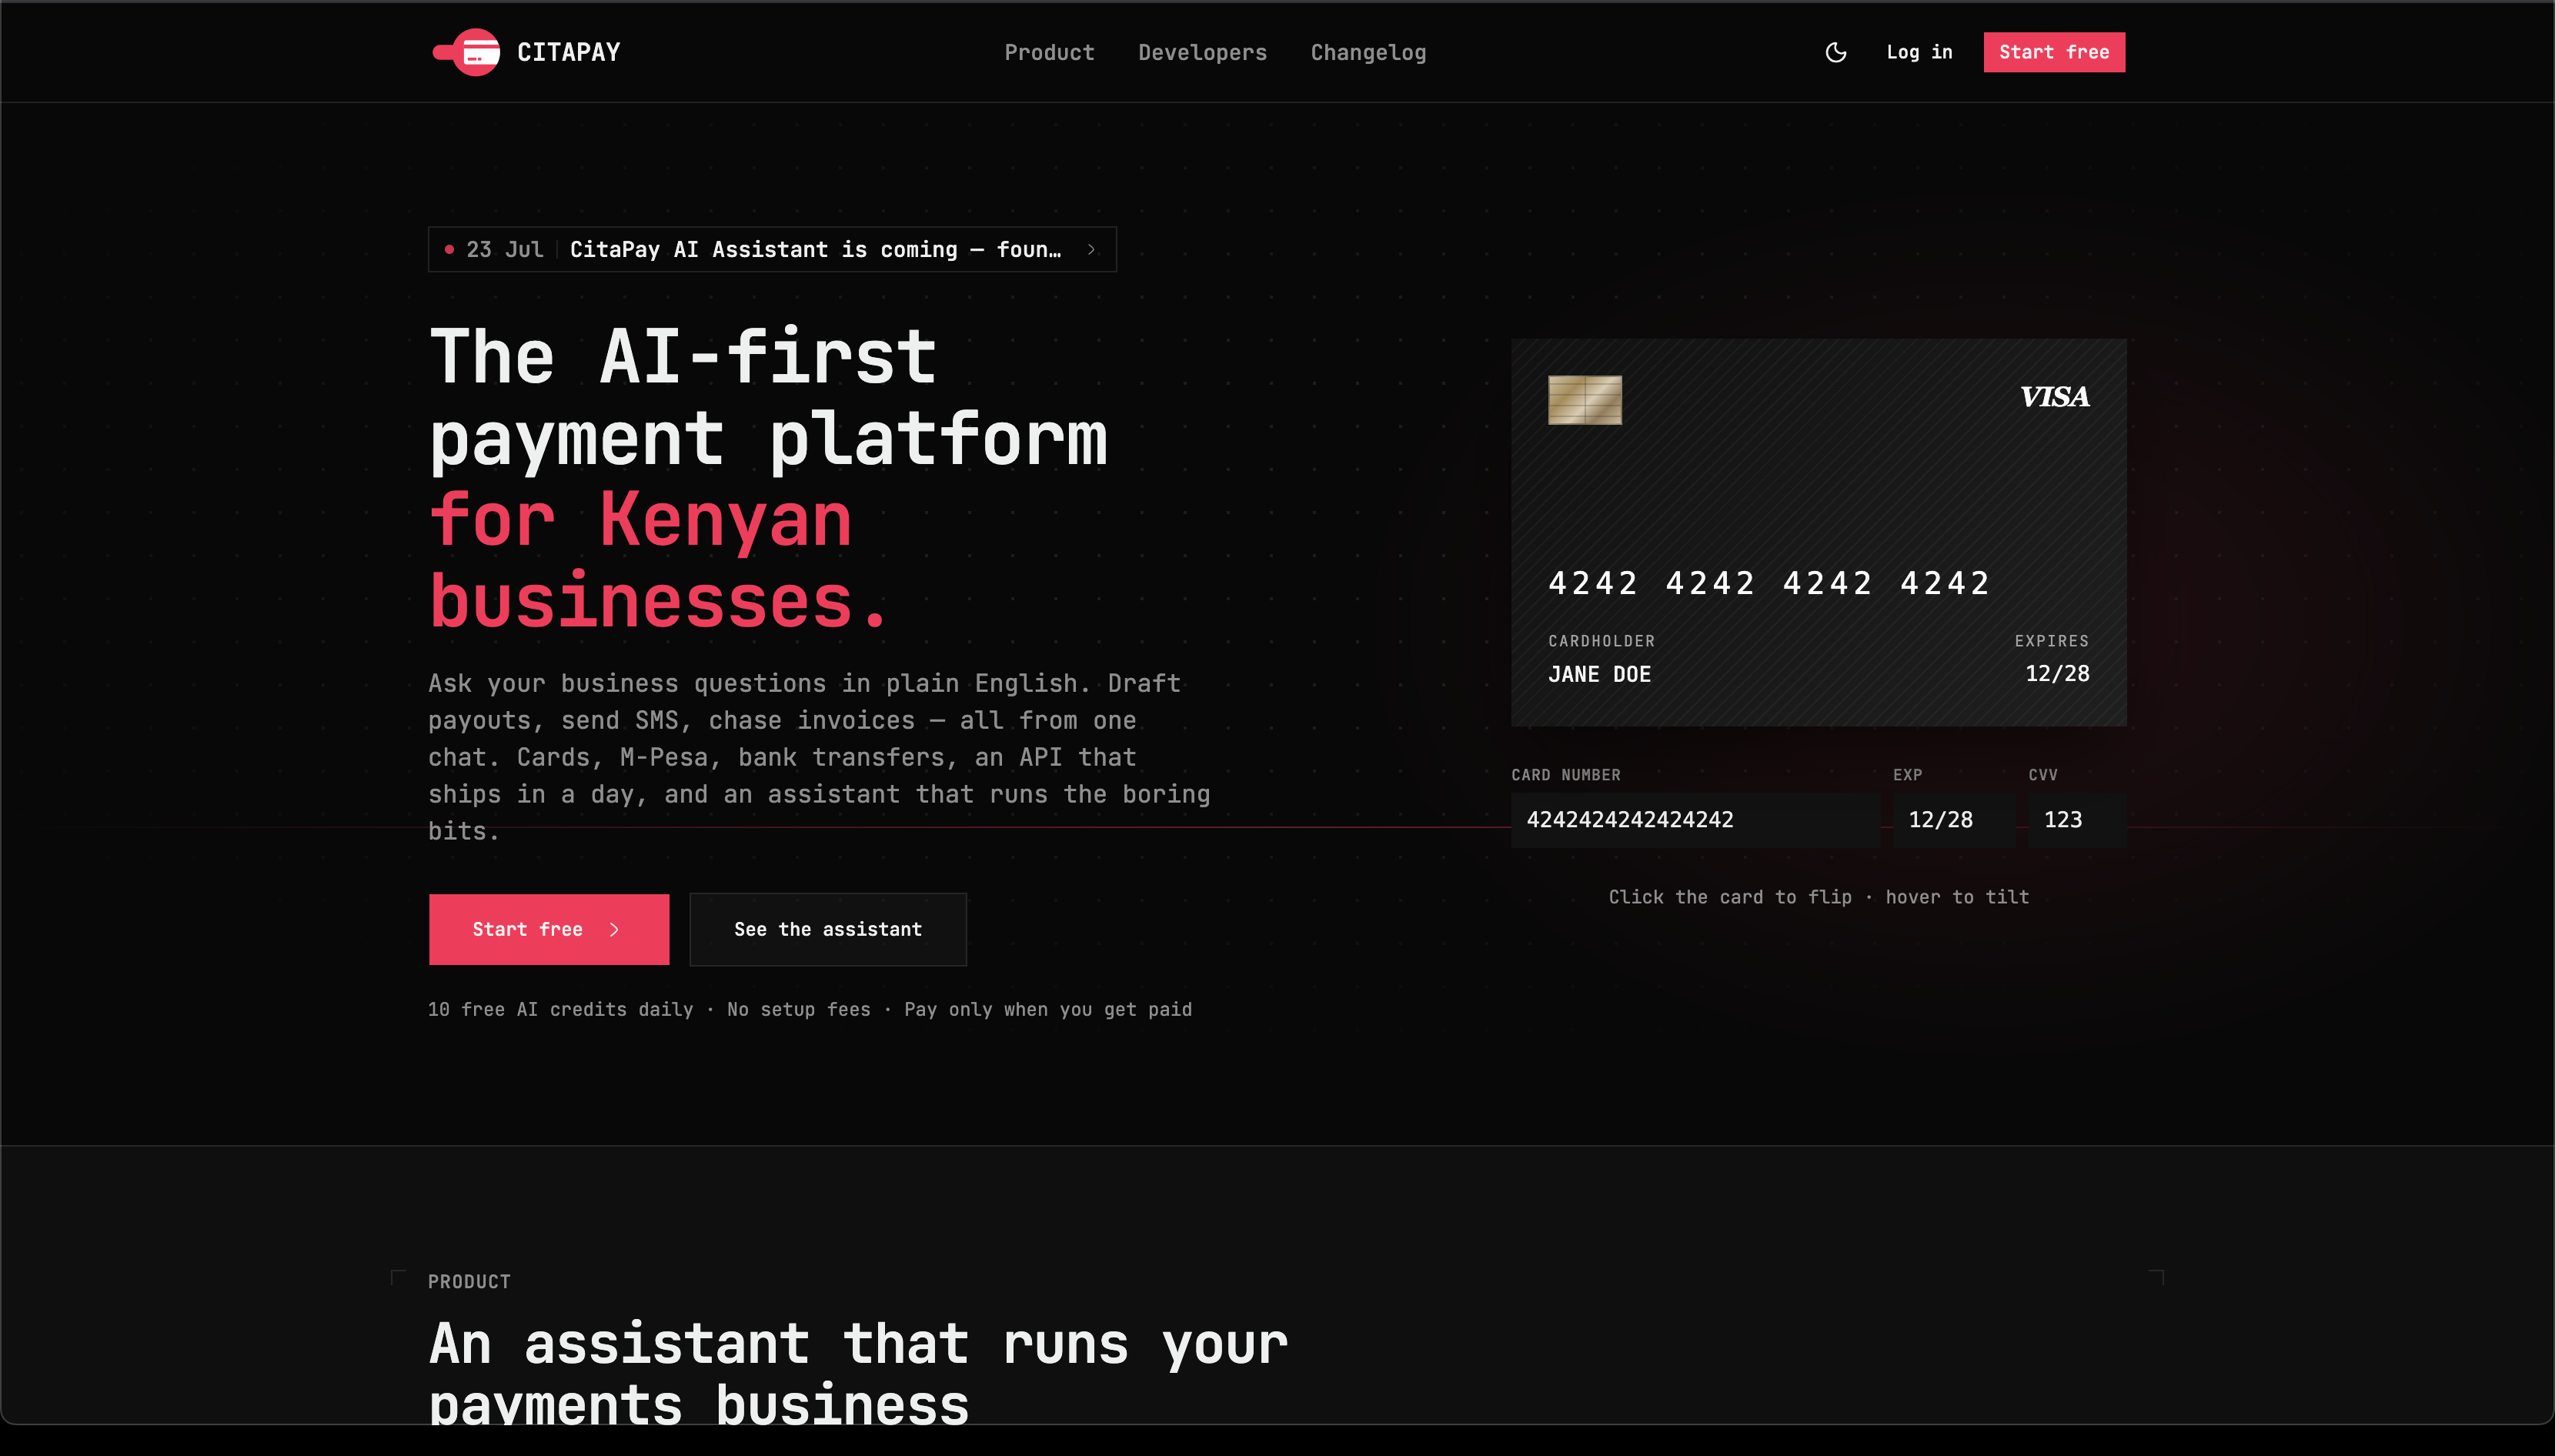Viewport: 2555px width, 1456px height.
Task: Open the Changelog nav item
Action: tap(1368, 52)
